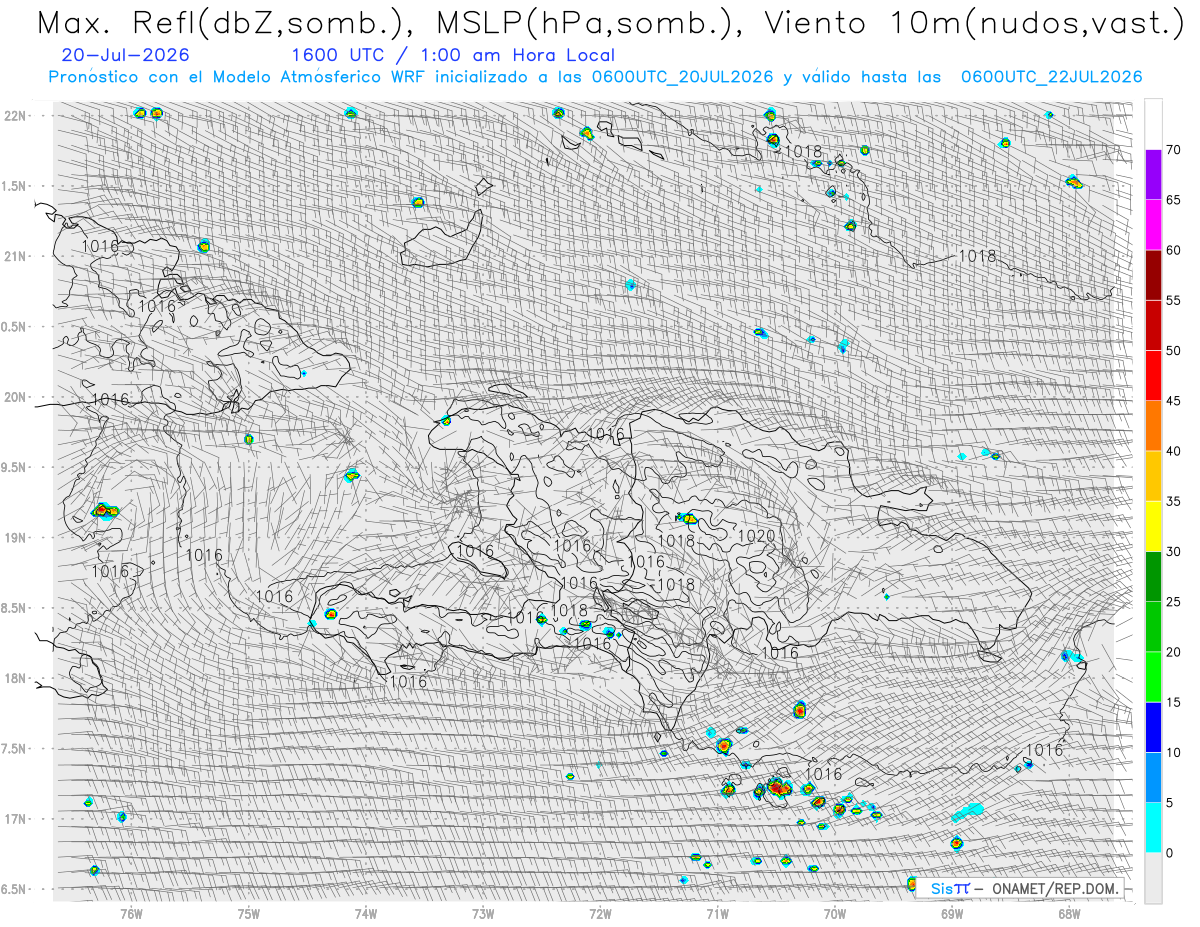Click the color bar value '55'
The image size is (1200, 927).
(1173, 301)
